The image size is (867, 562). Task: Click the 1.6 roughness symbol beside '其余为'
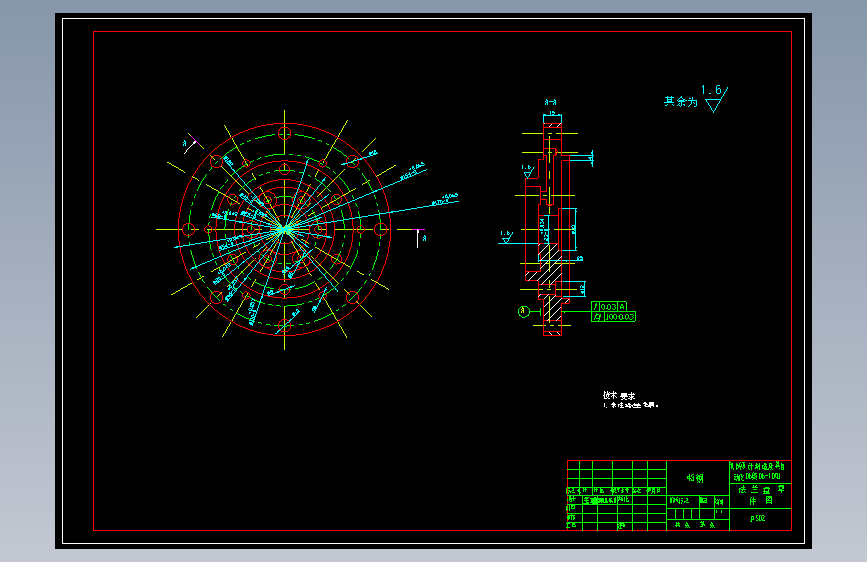coord(714,98)
